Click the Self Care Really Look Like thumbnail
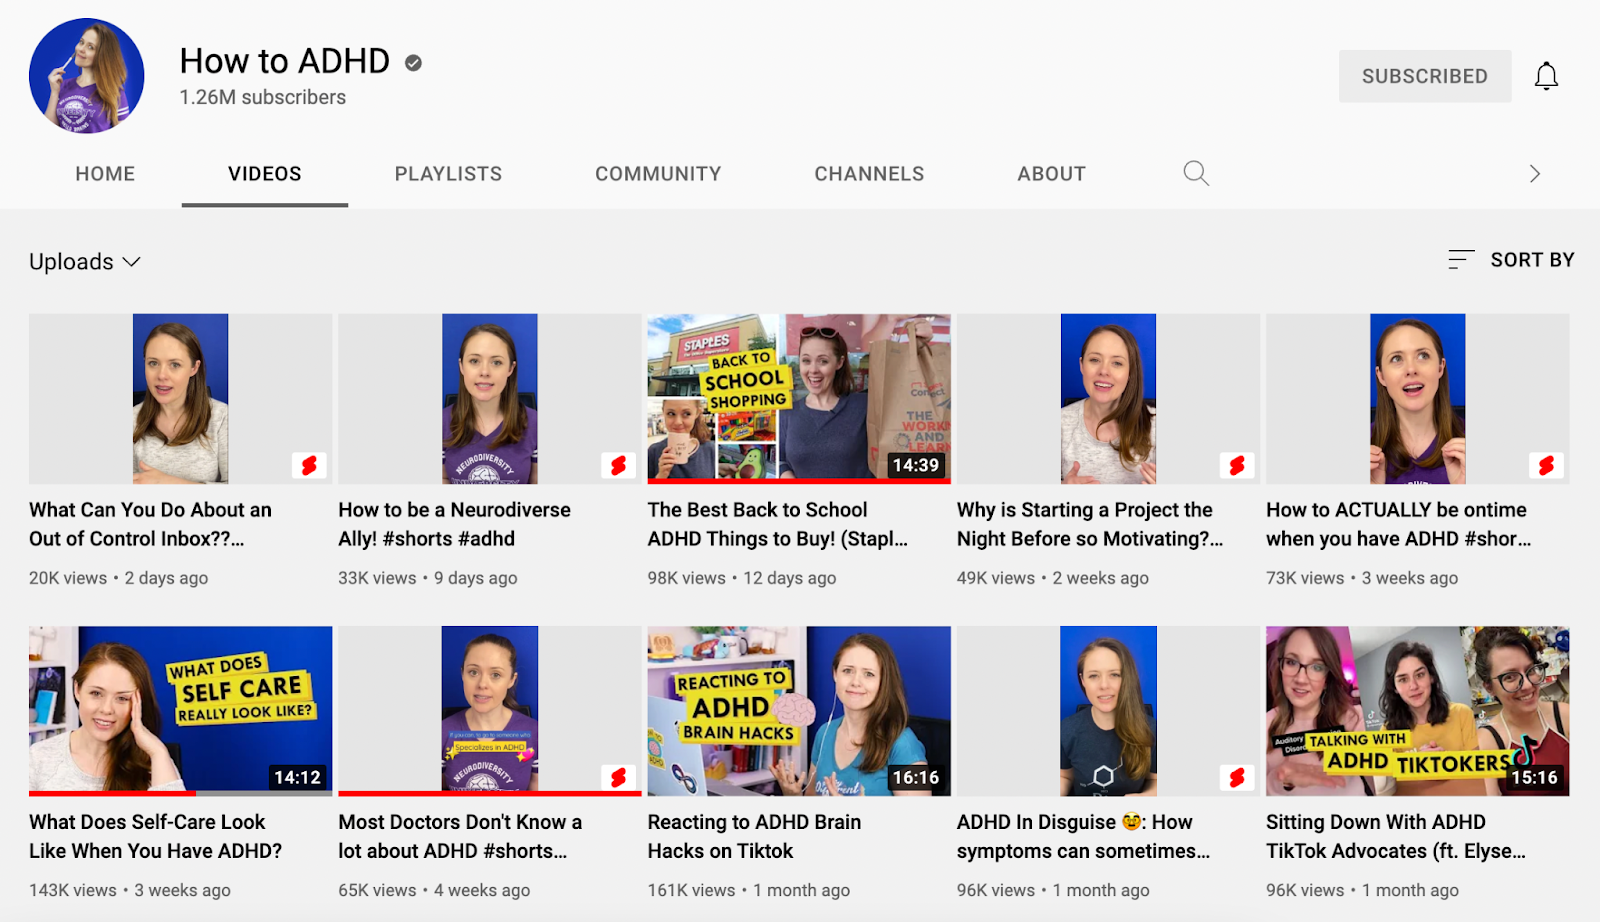Screen dimensions: 1600x922 (x=181, y=711)
